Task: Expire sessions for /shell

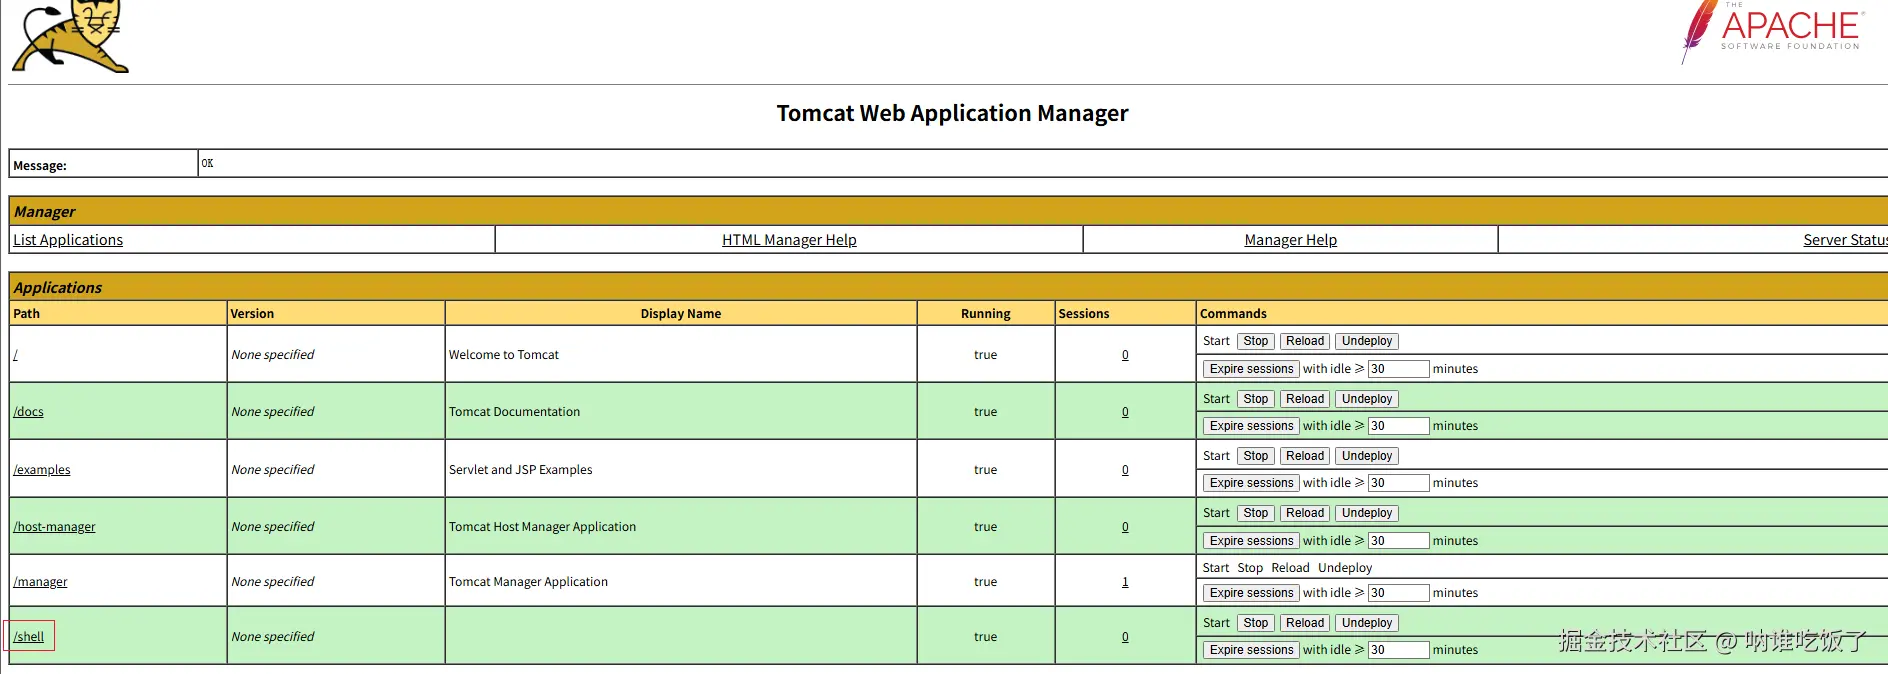Action: (1251, 650)
